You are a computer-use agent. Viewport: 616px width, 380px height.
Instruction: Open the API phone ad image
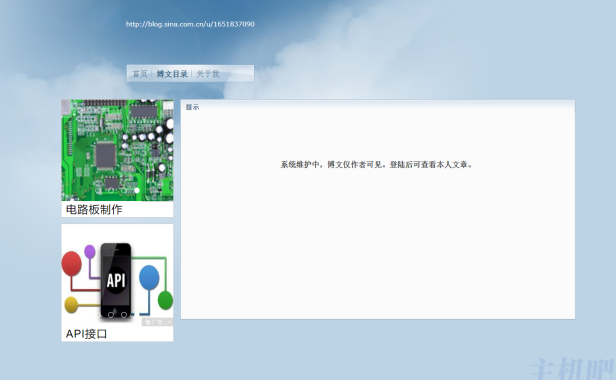tap(117, 275)
